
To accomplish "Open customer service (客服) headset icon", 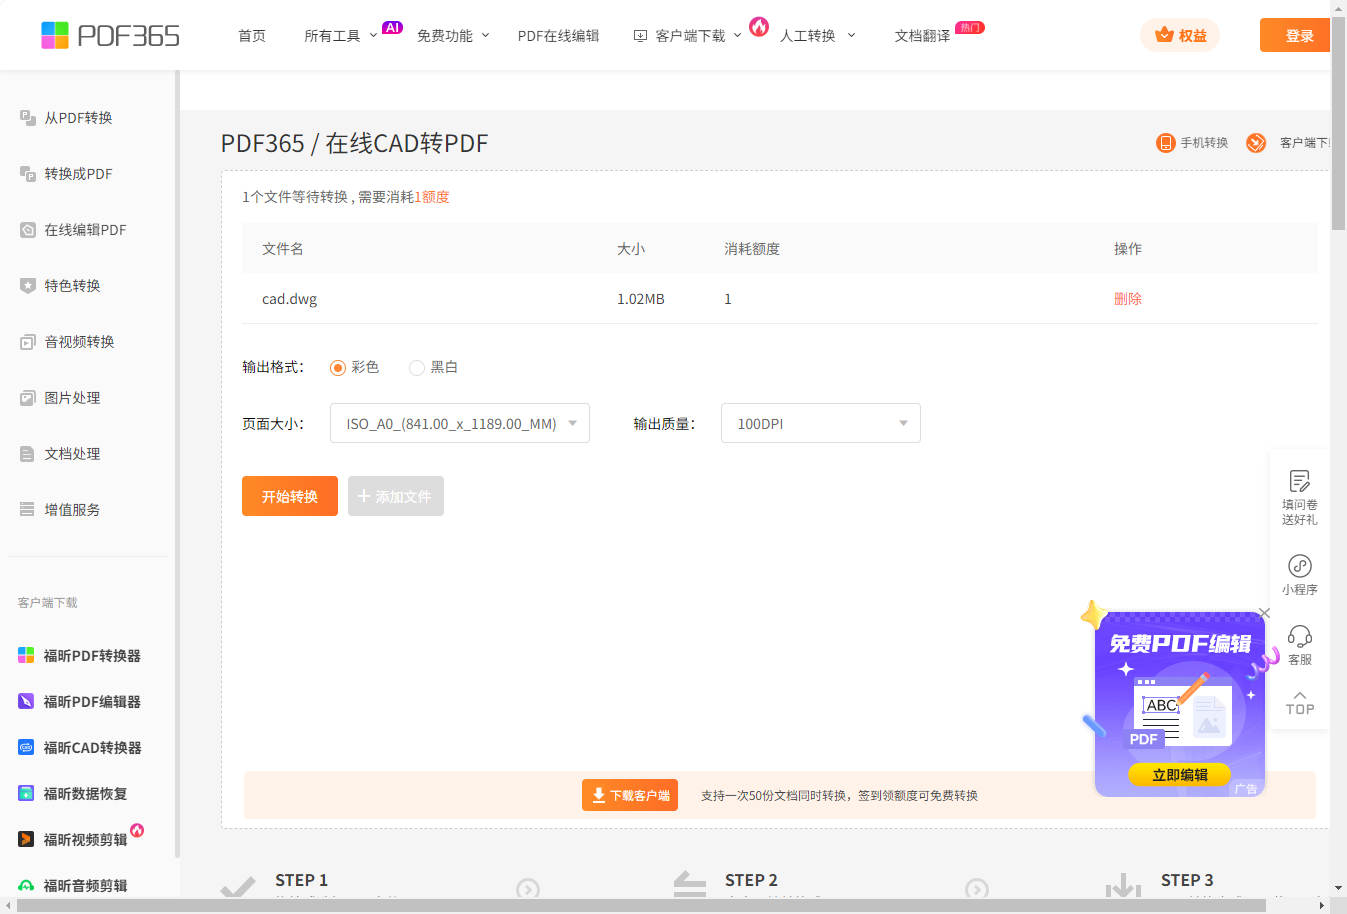I will click(x=1299, y=637).
